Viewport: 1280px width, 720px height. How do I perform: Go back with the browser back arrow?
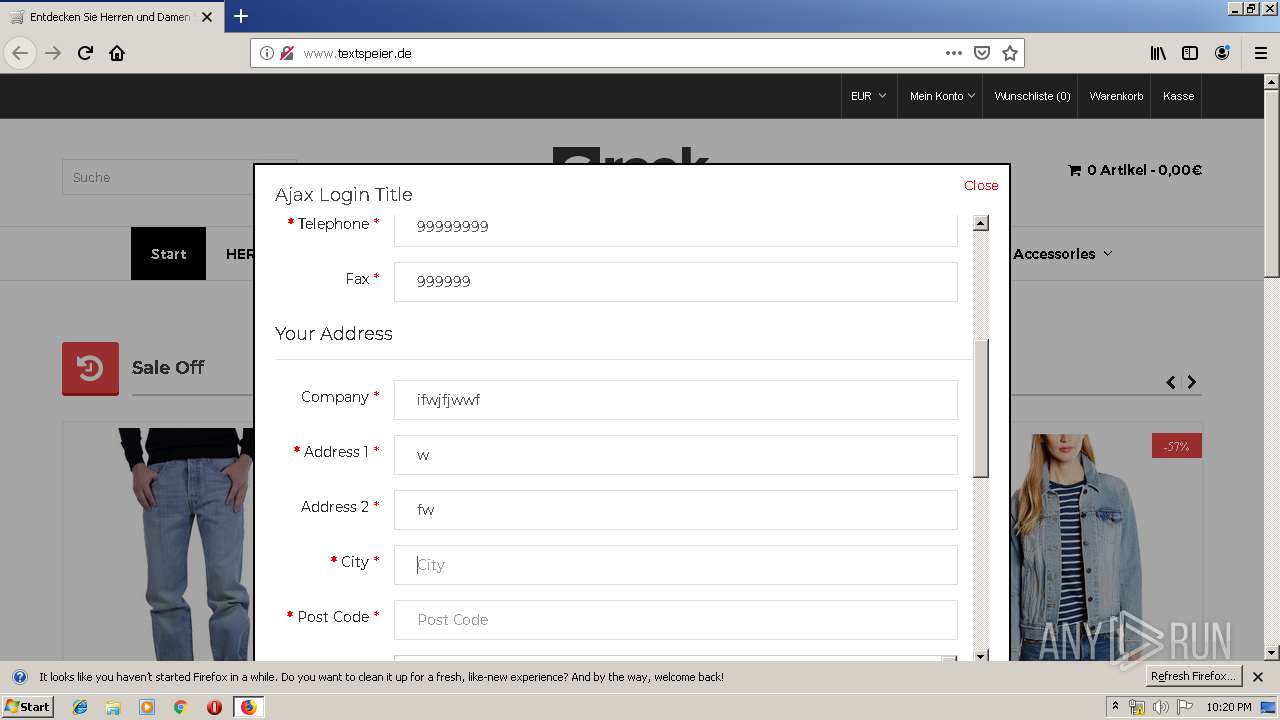[20, 53]
